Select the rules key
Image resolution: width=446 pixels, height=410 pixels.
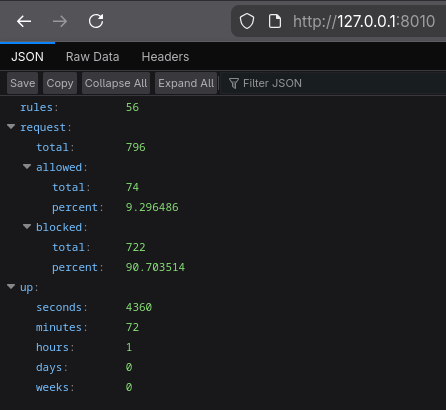36,107
